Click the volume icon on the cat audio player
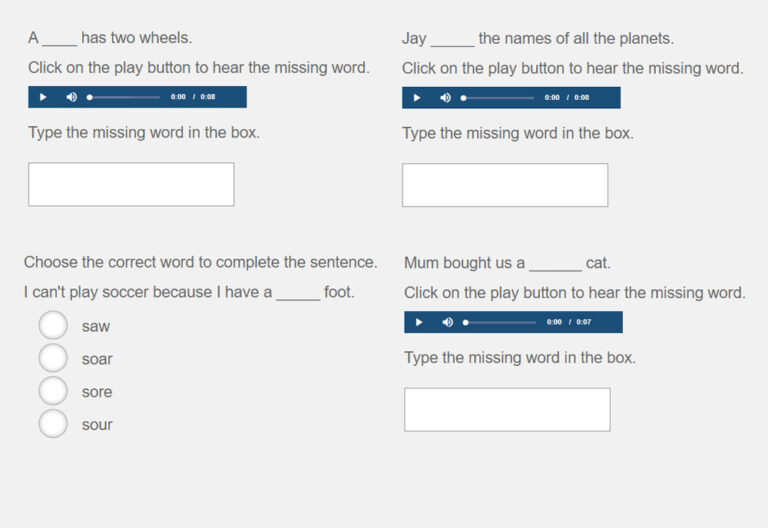Viewport: 768px width, 528px height. (447, 322)
